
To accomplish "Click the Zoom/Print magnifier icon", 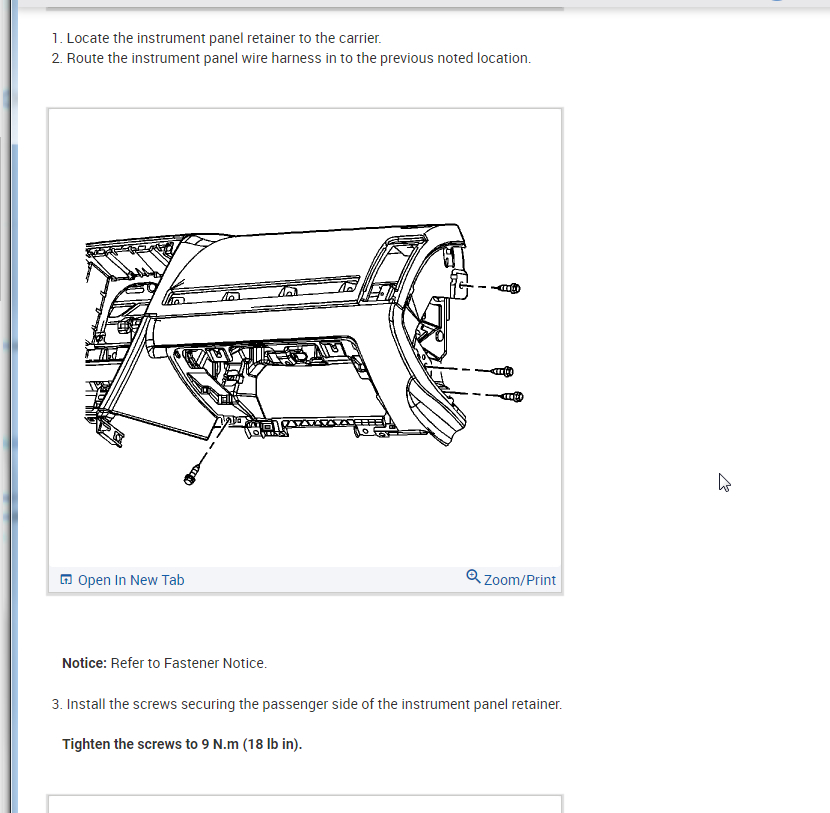I will pyautogui.click(x=473, y=576).
